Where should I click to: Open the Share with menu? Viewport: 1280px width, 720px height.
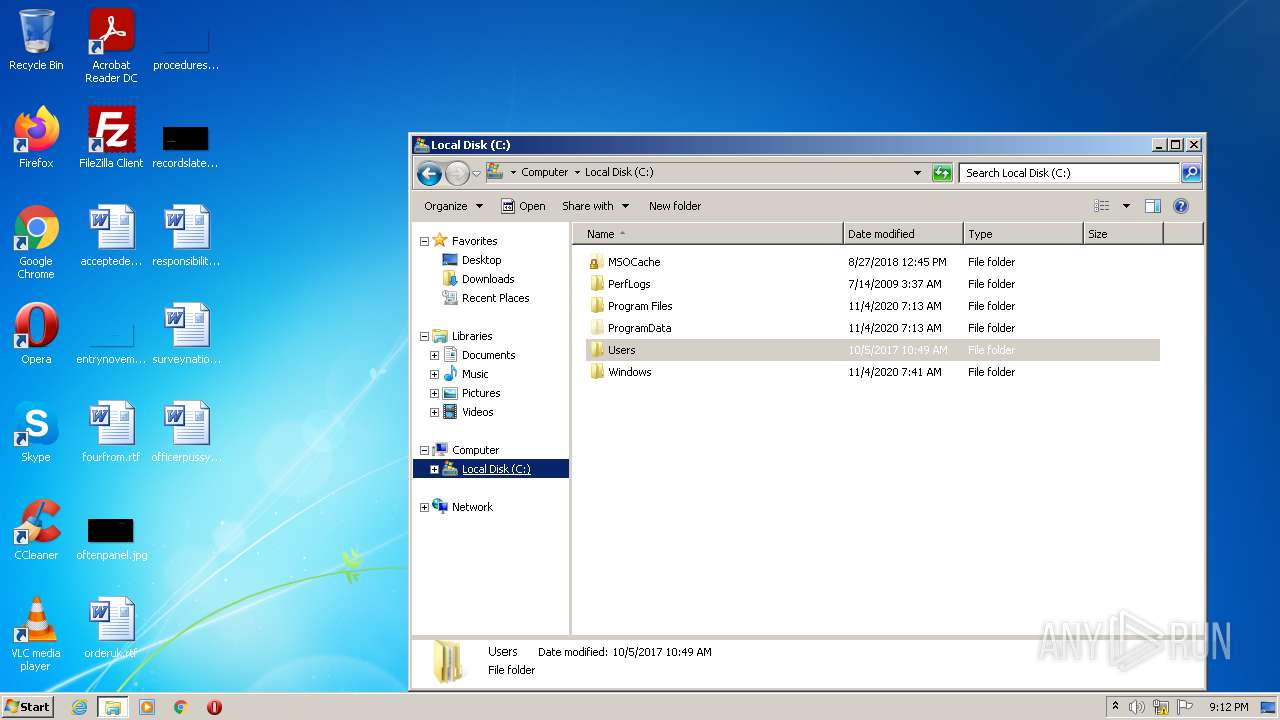pos(595,206)
